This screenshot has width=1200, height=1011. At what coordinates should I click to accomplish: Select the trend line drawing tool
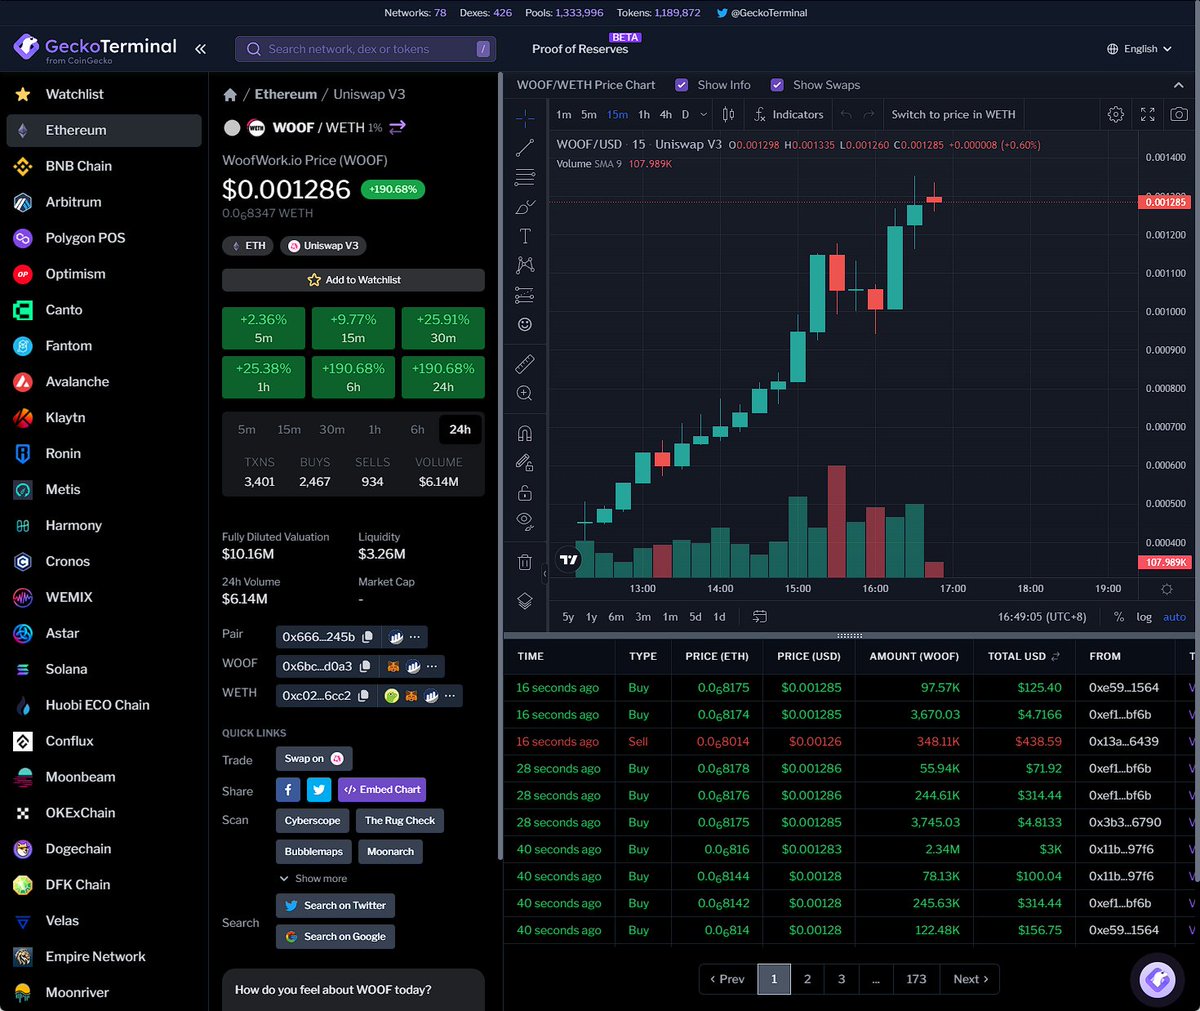tap(525, 148)
